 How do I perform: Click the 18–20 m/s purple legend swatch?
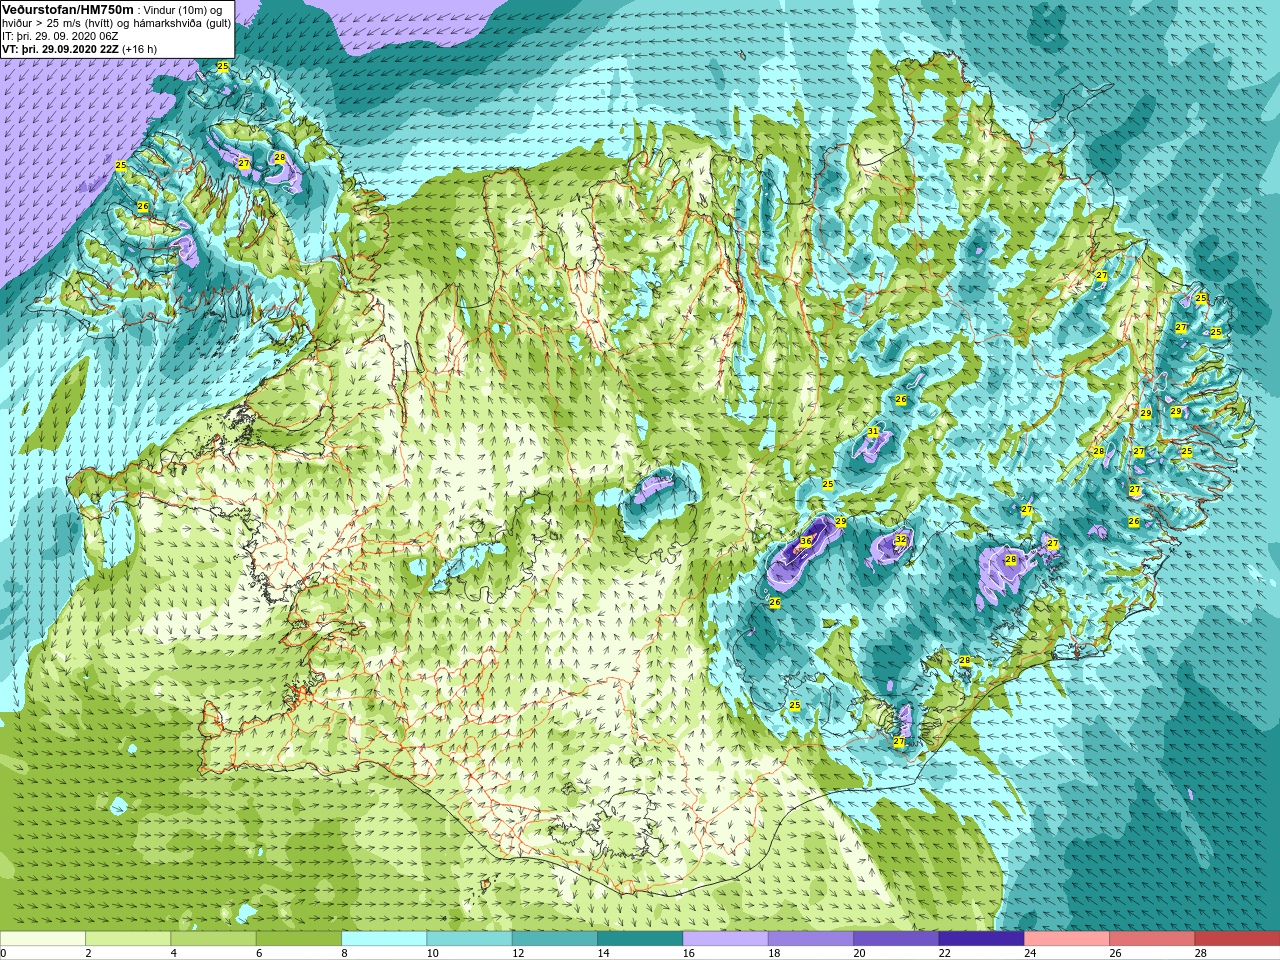click(811, 939)
